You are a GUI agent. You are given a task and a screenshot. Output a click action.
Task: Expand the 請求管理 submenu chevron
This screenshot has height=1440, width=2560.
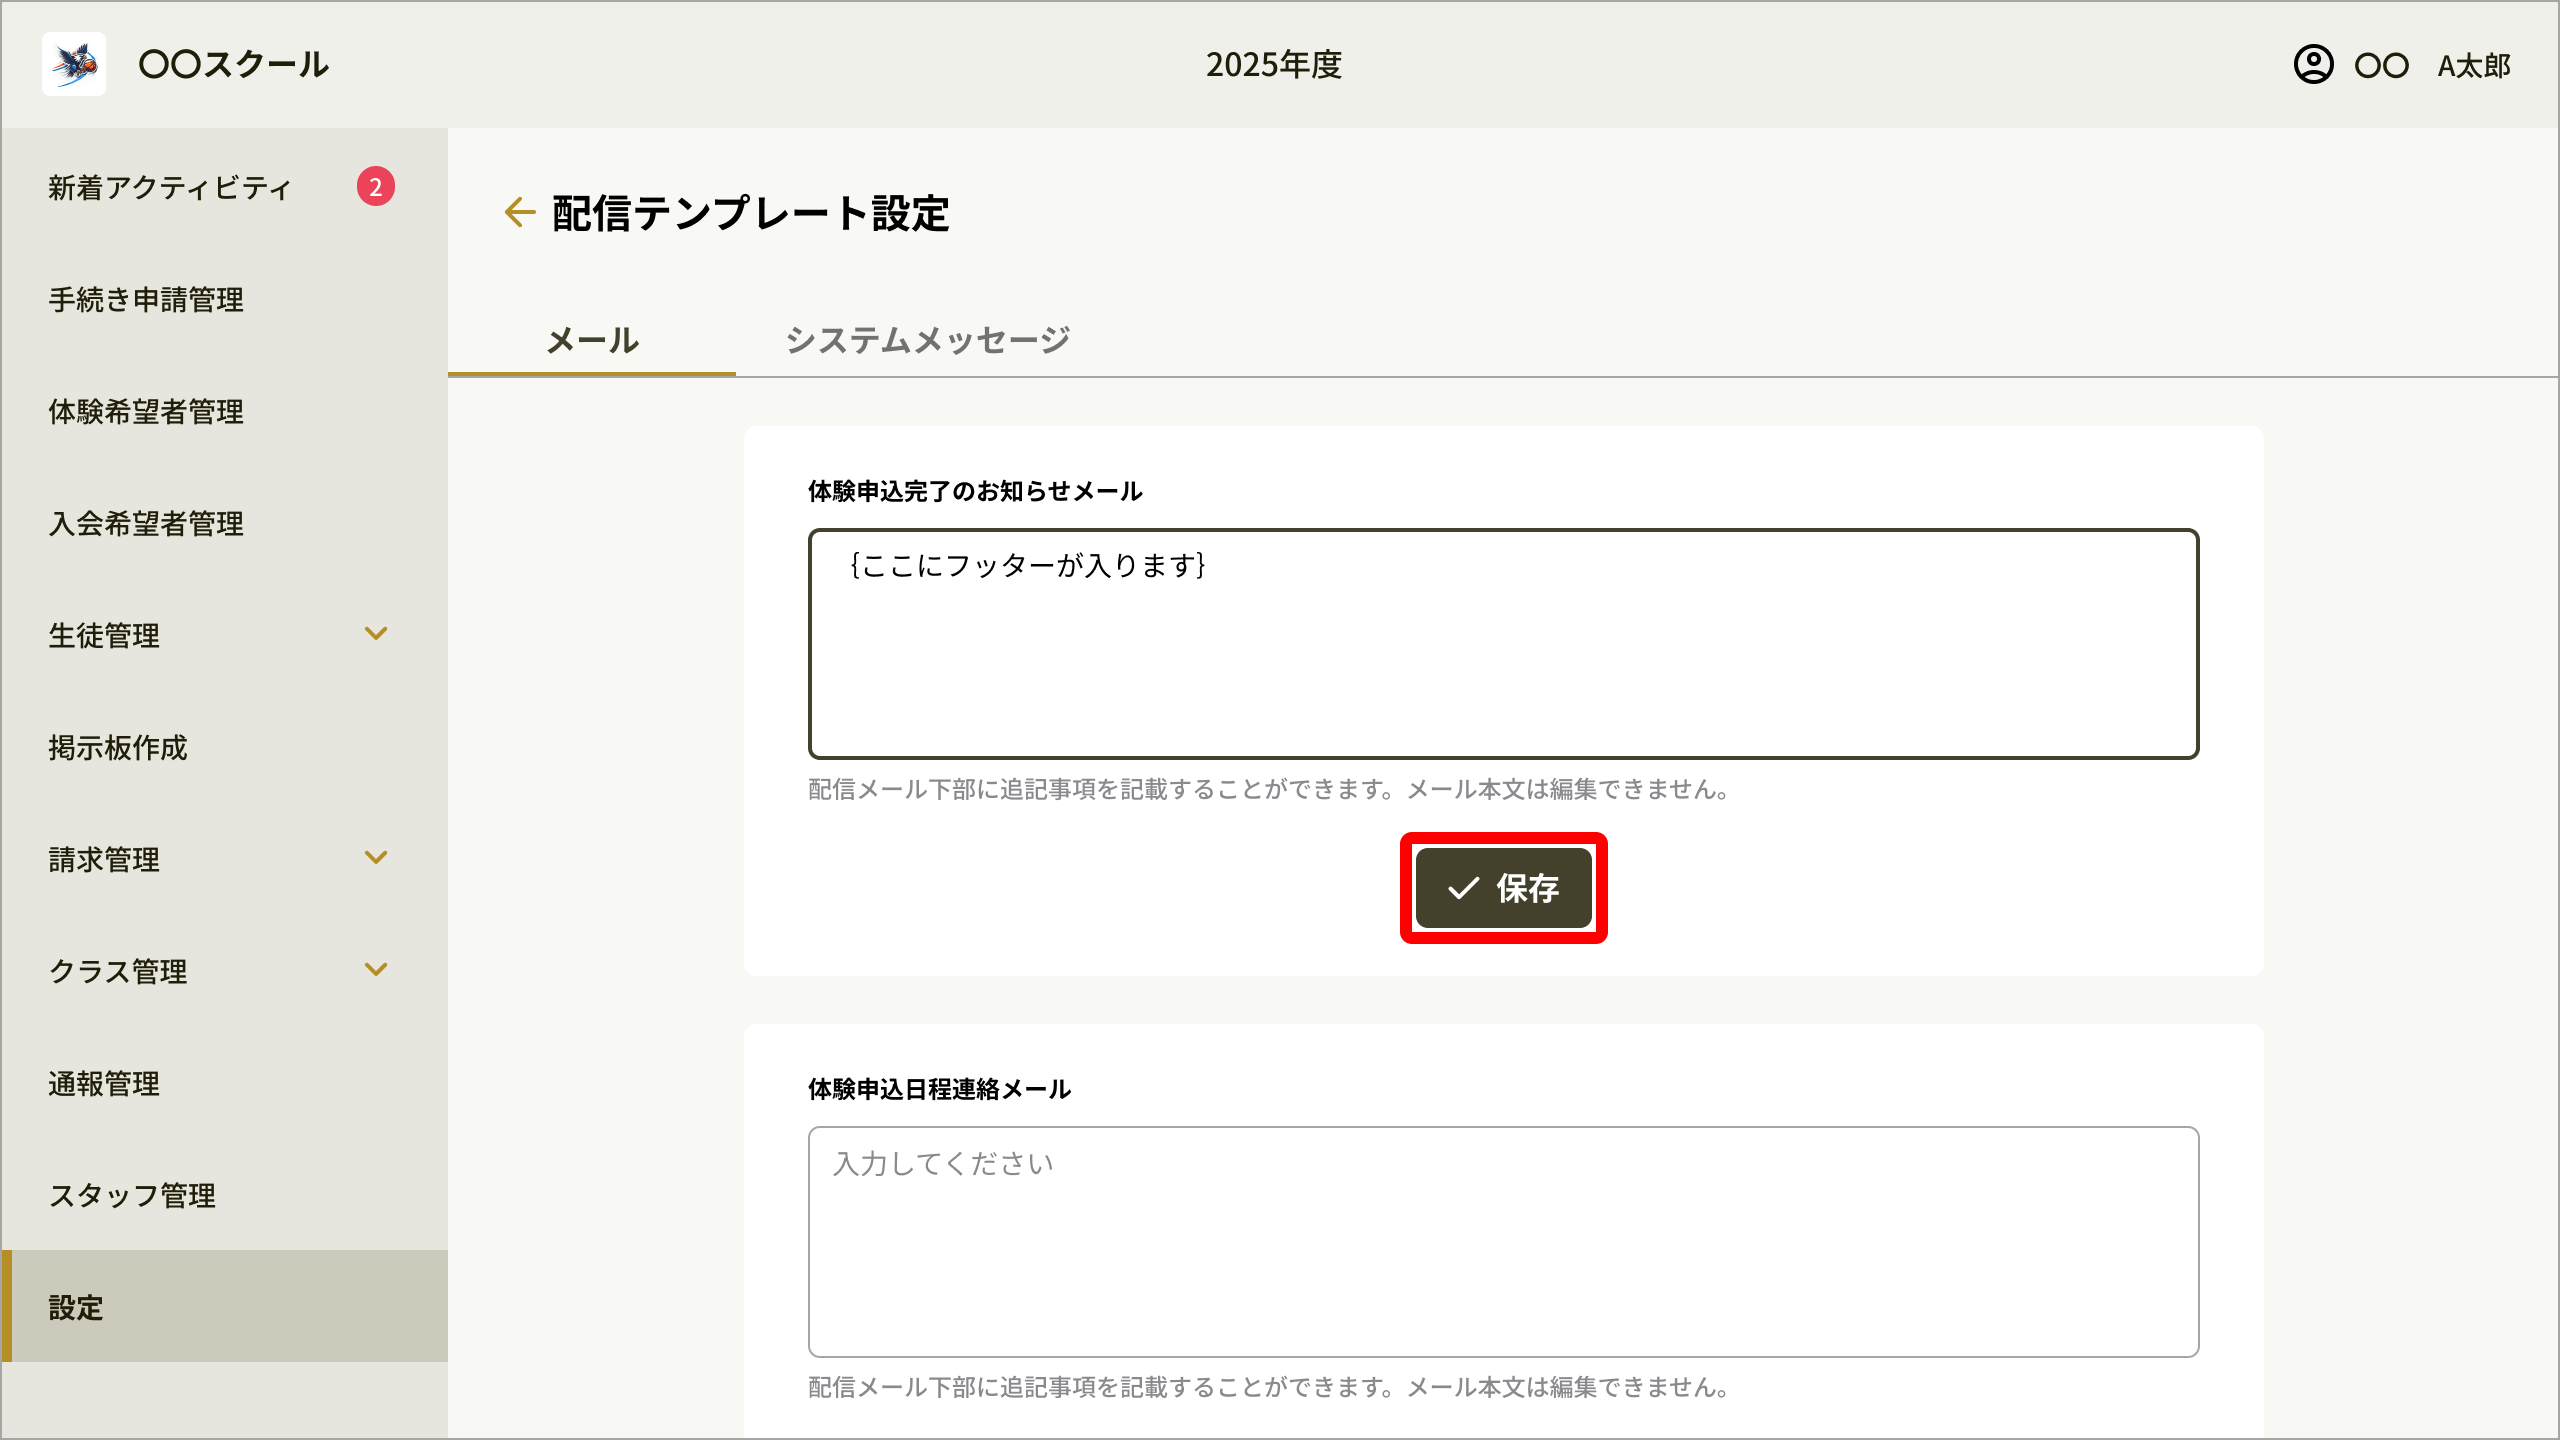[376, 858]
